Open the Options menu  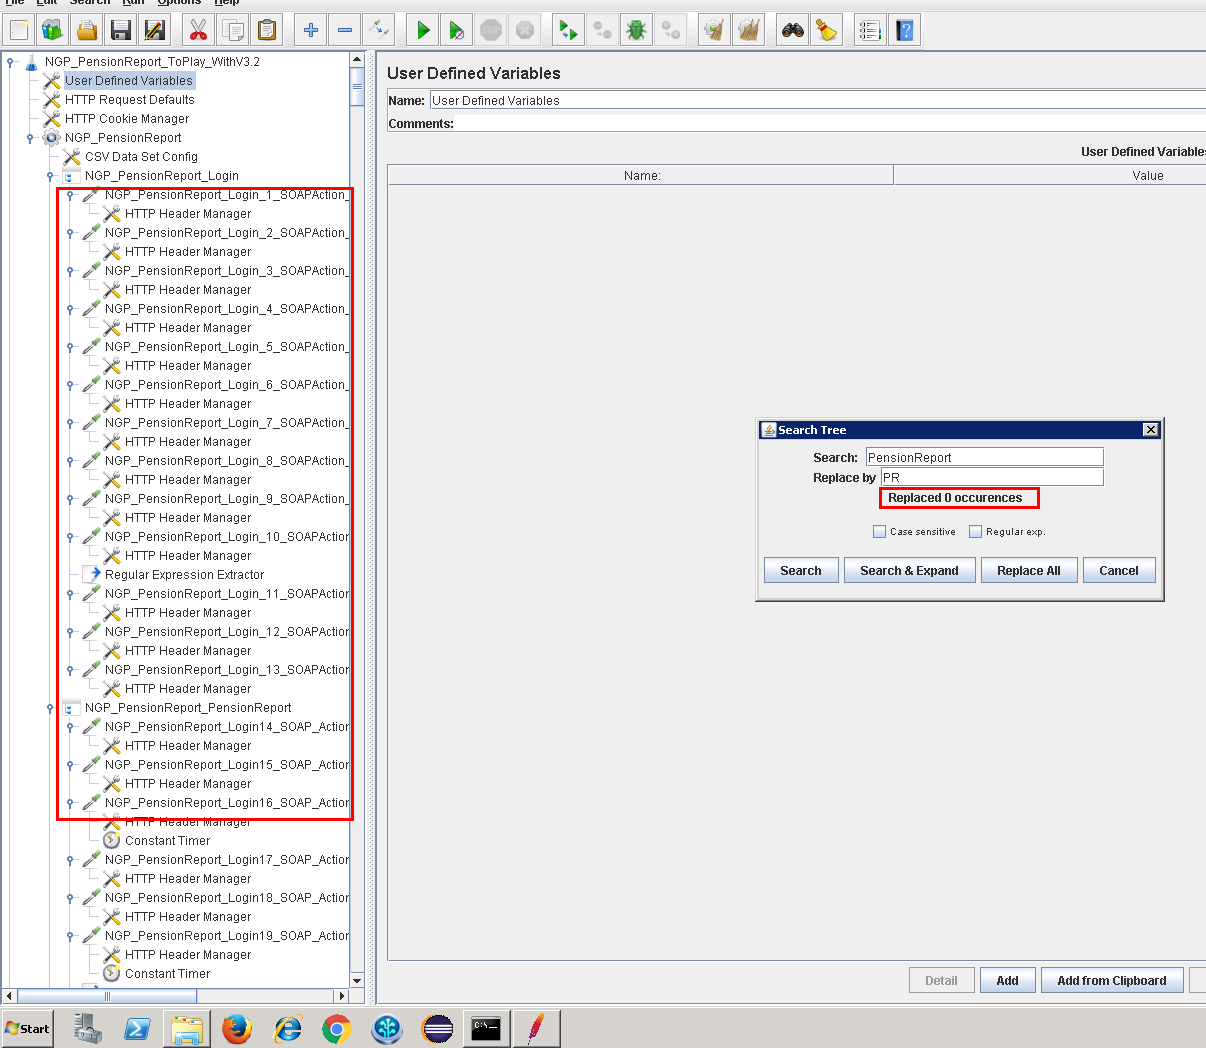[178, 2]
